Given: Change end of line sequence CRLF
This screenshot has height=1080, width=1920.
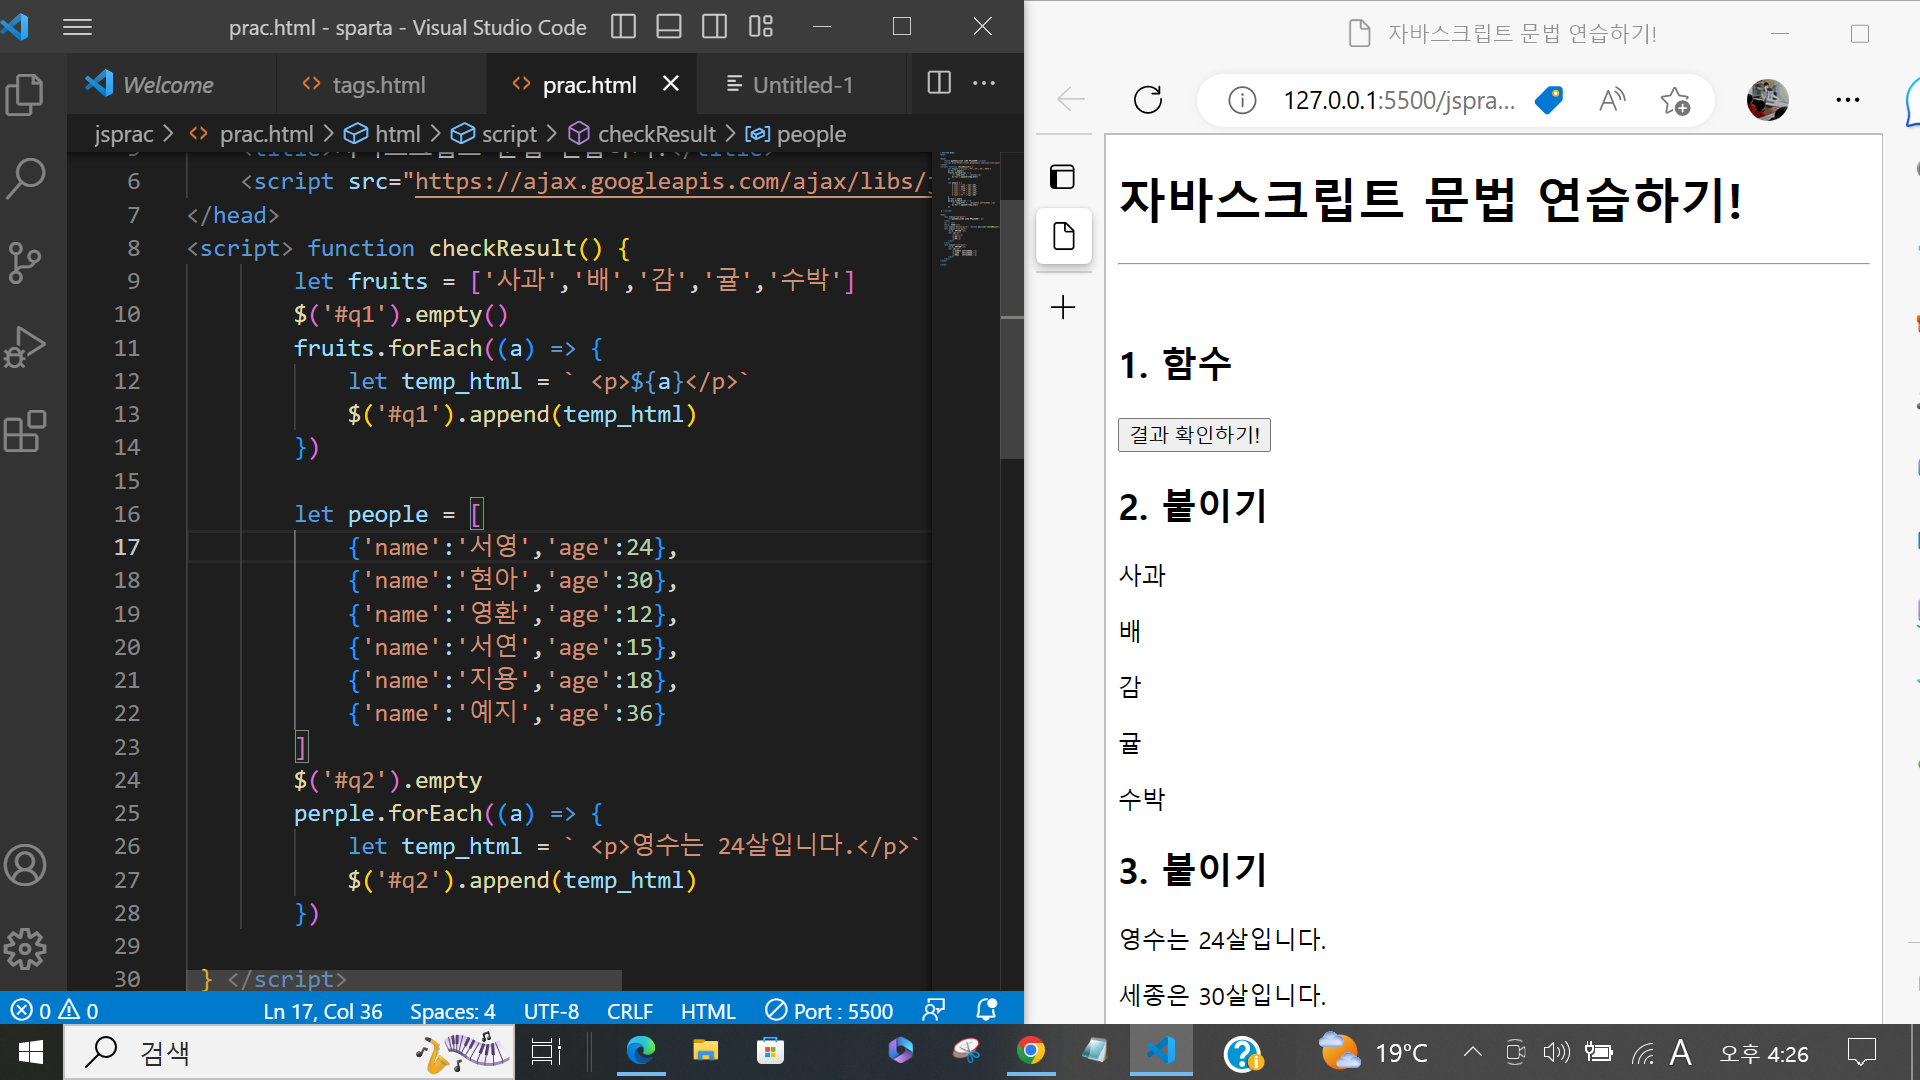Looking at the screenshot, I should (x=629, y=1011).
